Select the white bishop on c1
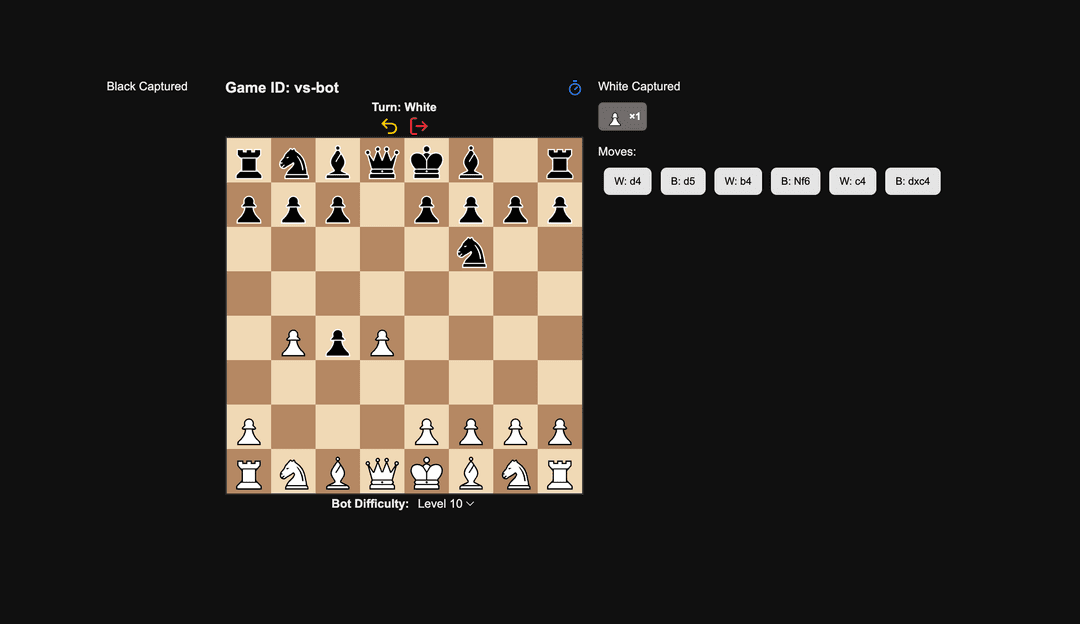The height and width of the screenshot is (624, 1080). (337, 472)
